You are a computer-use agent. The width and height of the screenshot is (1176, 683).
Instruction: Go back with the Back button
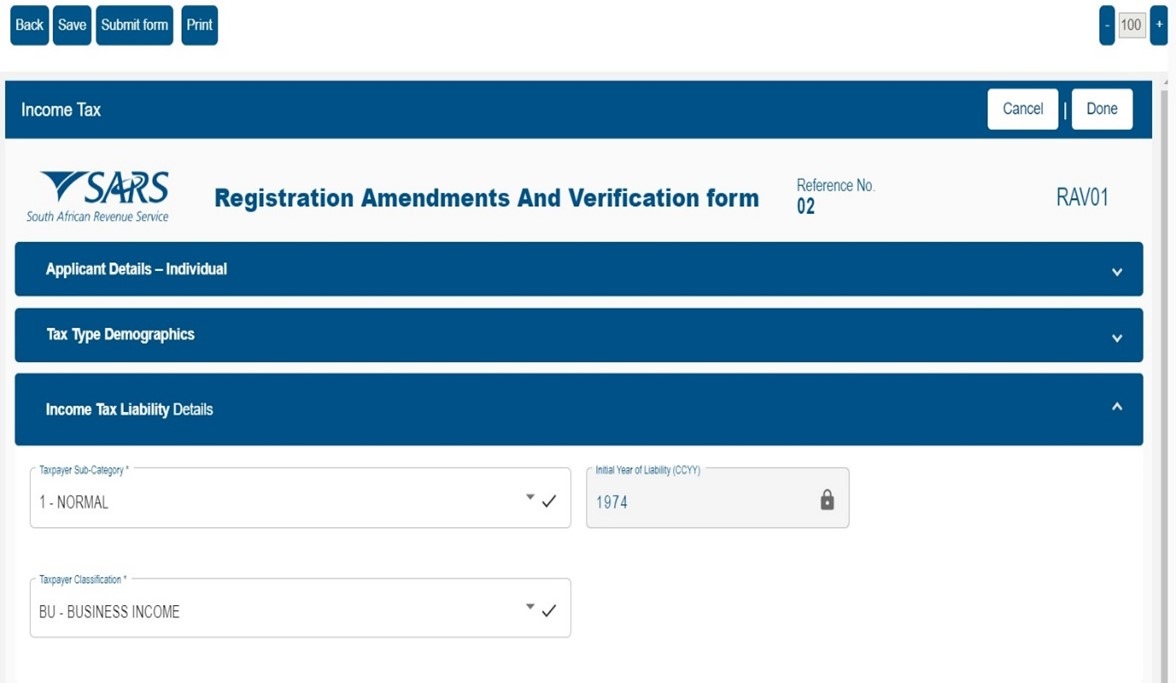click(29, 25)
